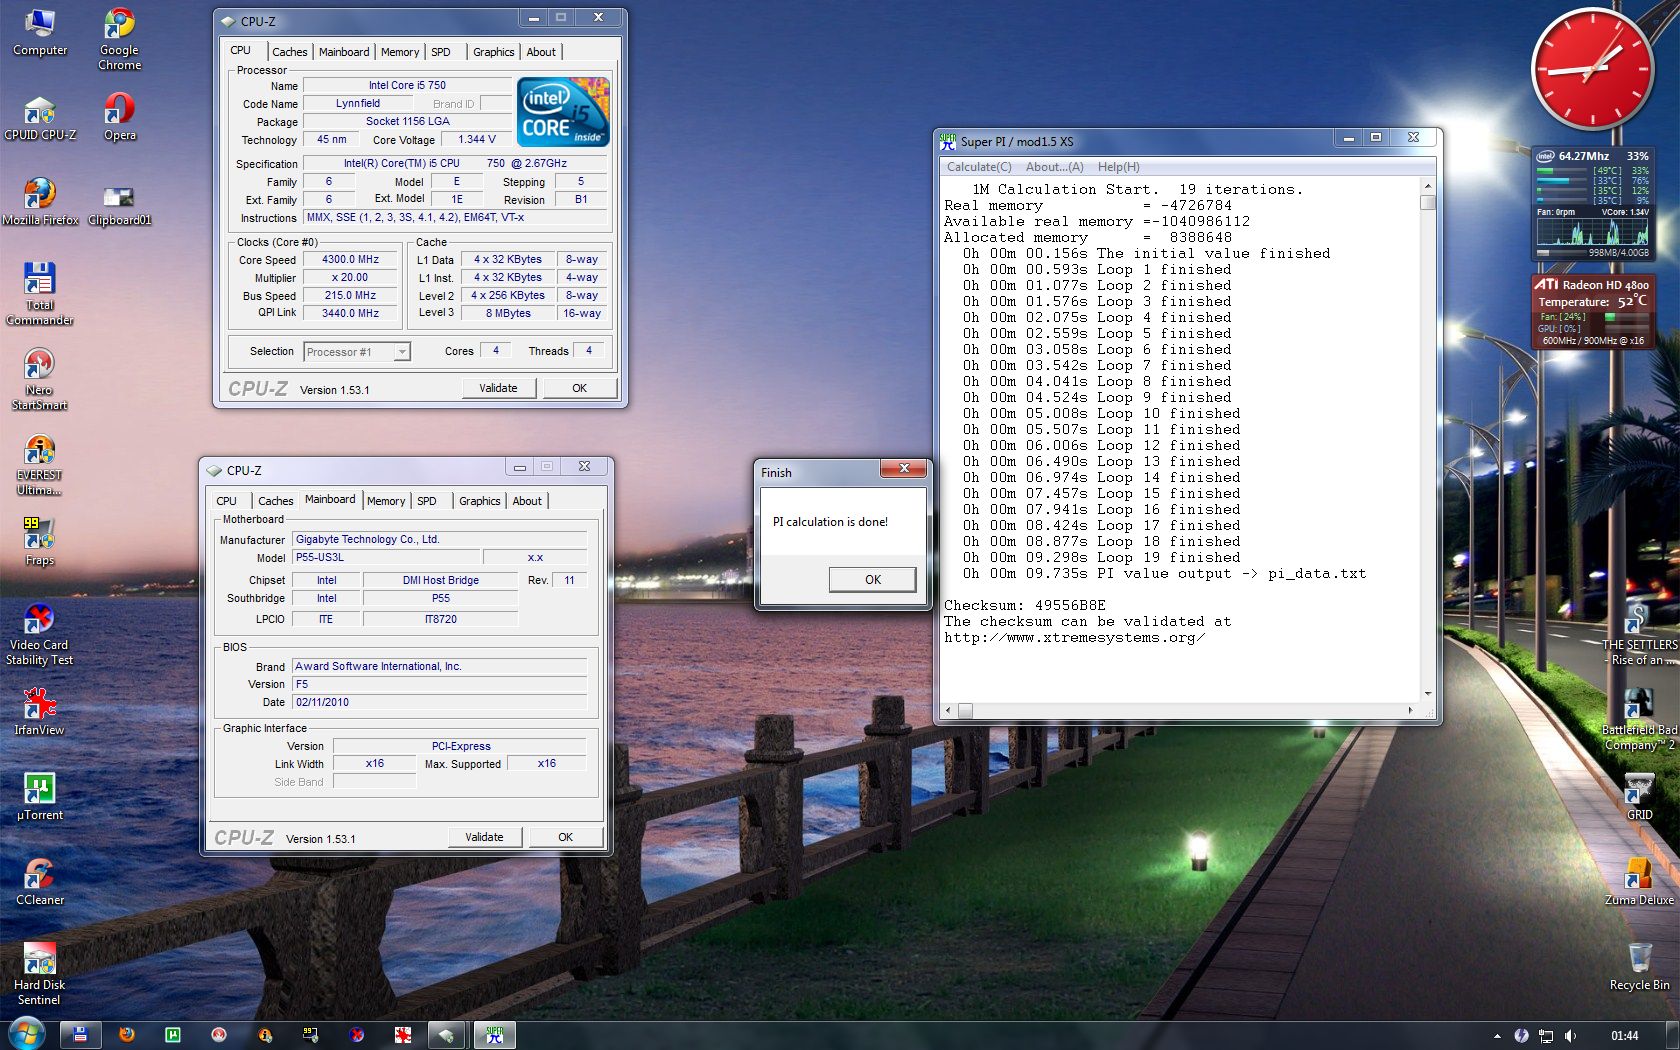Click the Super PI taskbar button
Image resolution: width=1680 pixels, height=1050 pixels.
point(495,1035)
